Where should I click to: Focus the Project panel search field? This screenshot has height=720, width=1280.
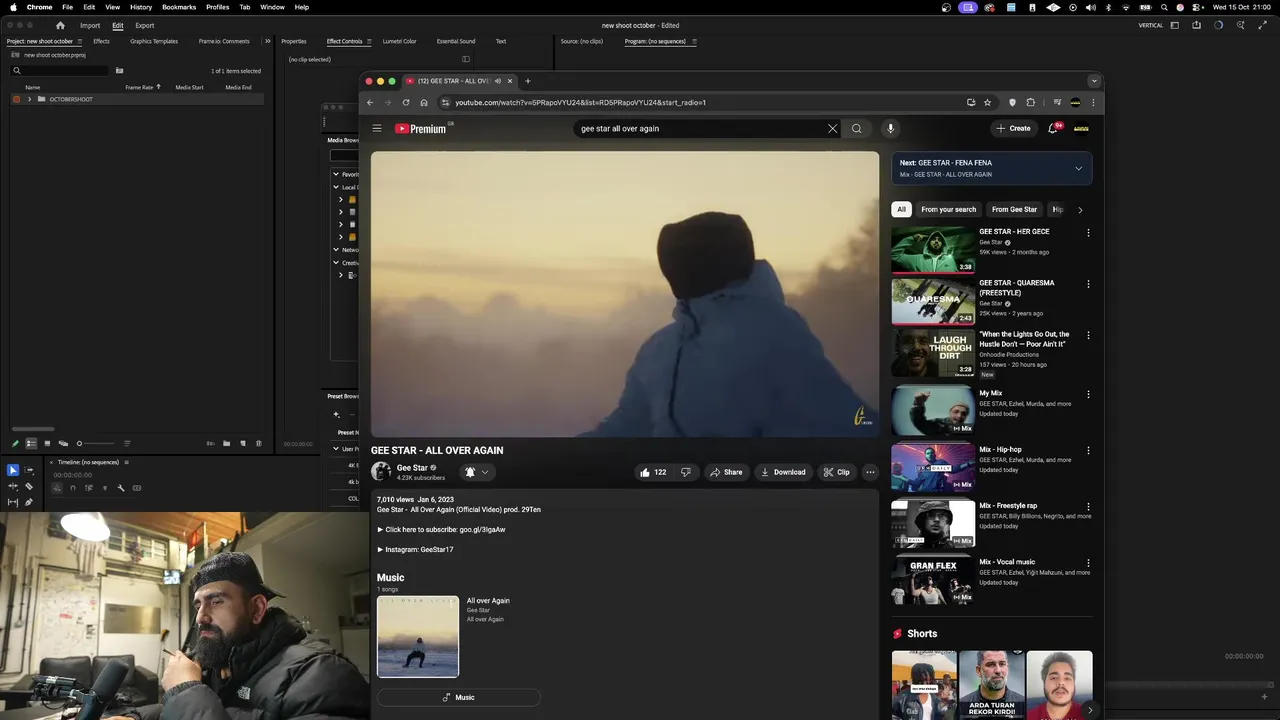pyautogui.click(x=59, y=71)
